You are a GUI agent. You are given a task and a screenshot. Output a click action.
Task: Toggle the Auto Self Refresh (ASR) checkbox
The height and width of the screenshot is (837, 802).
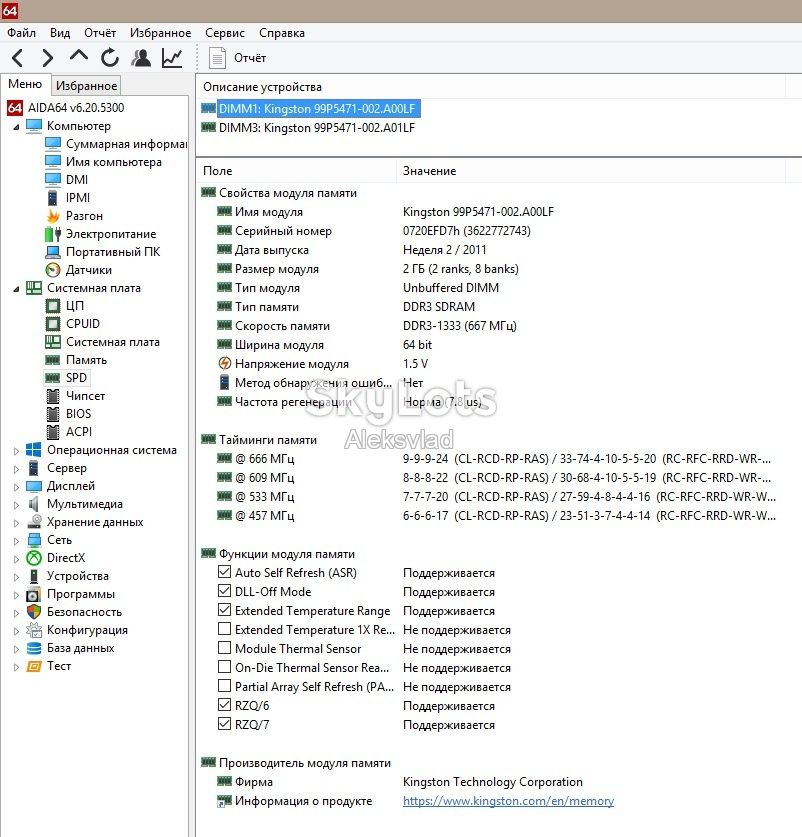(224, 572)
